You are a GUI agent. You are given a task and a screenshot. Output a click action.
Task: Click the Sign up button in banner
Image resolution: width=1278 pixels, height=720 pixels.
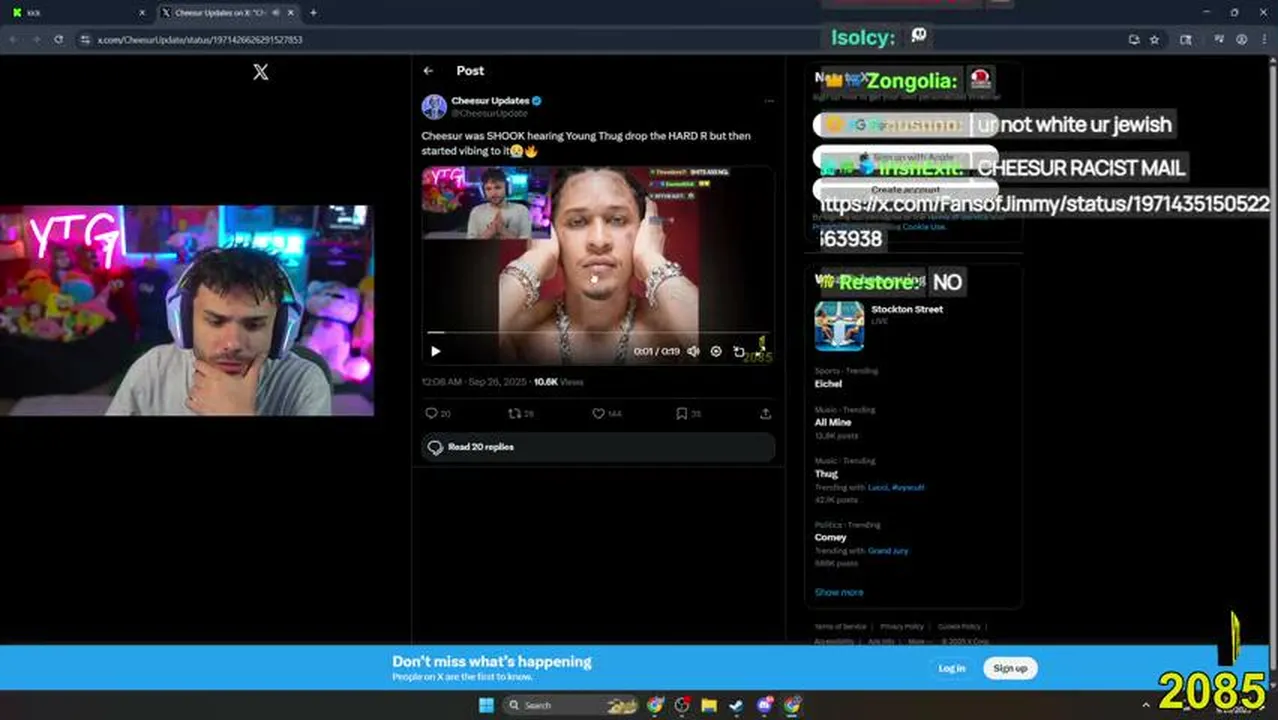click(1010, 668)
